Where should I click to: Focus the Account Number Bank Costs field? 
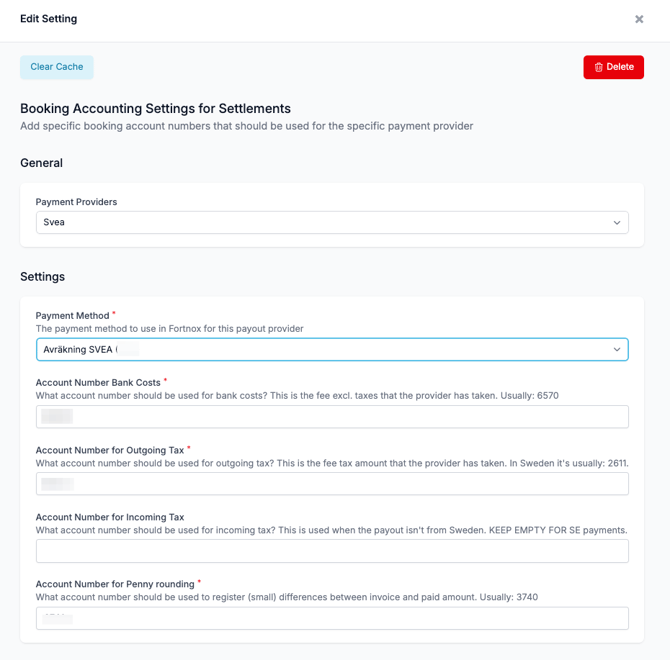pos(332,416)
